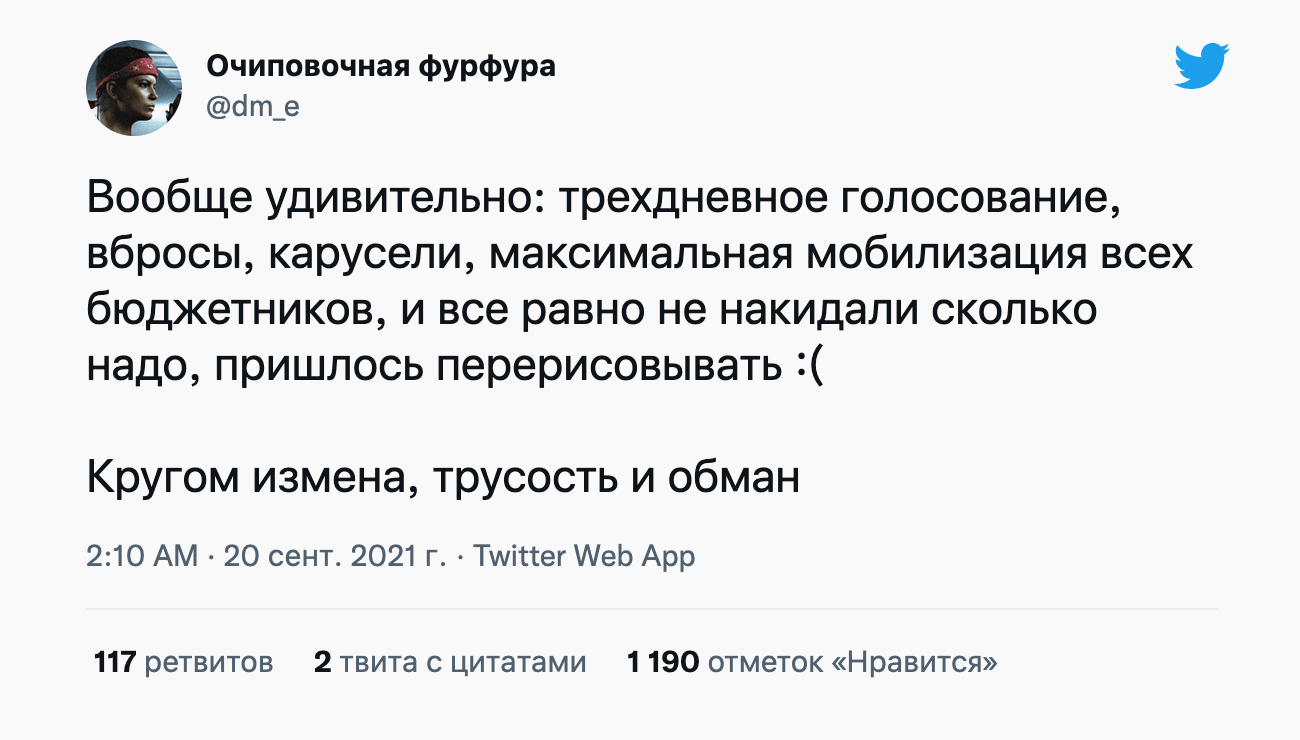Click the word карусели in the tweet

[x=364, y=254]
